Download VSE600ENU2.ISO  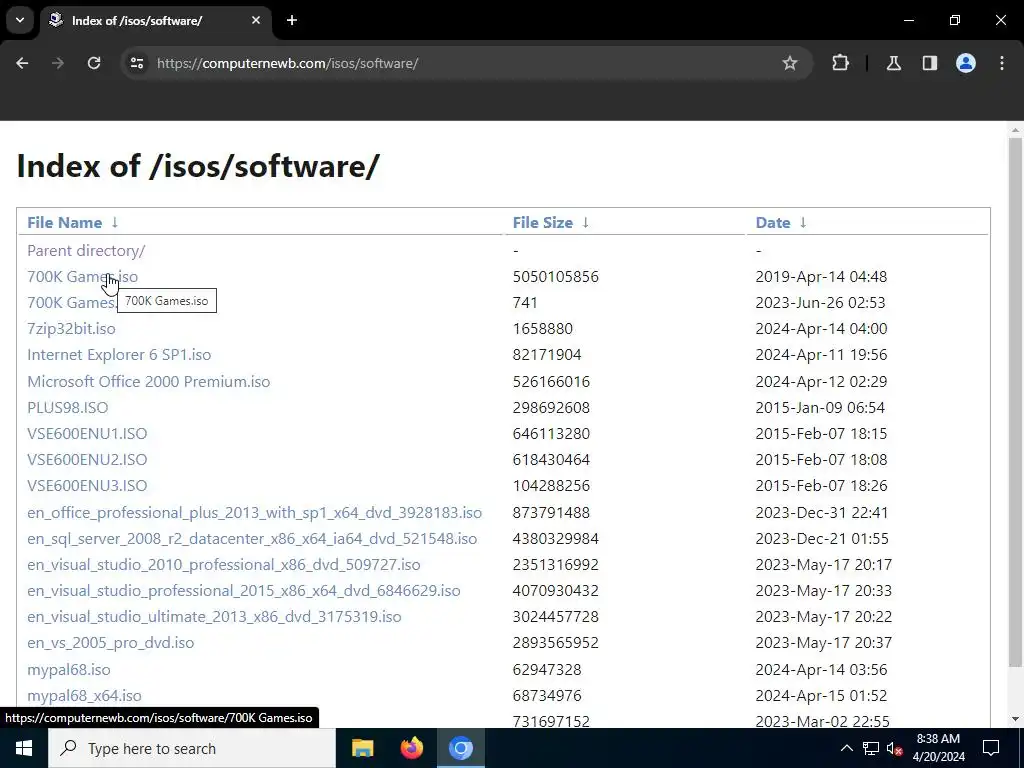click(87, 460)
